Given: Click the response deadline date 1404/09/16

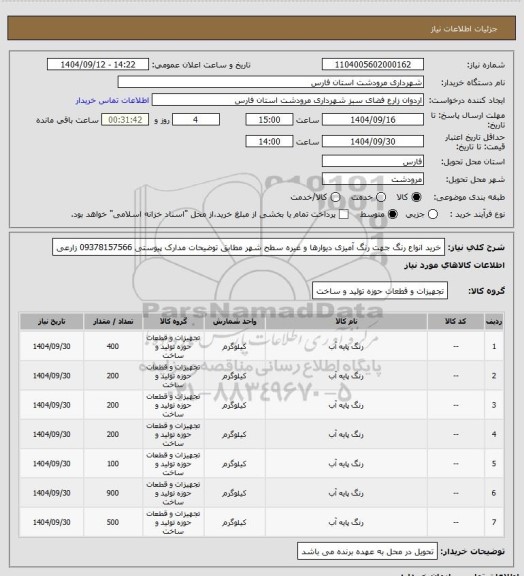Looking at the screenshot, I should (x=373, y=120).
